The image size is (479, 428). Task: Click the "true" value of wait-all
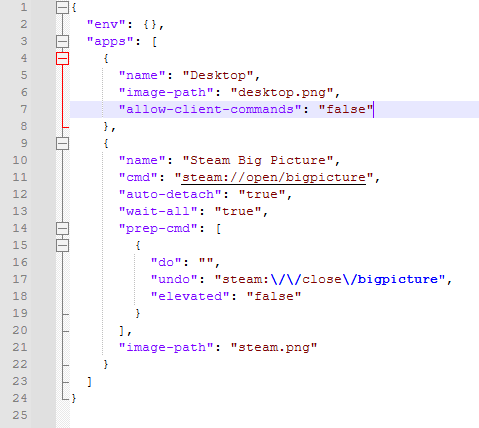[x=238, y=211]
